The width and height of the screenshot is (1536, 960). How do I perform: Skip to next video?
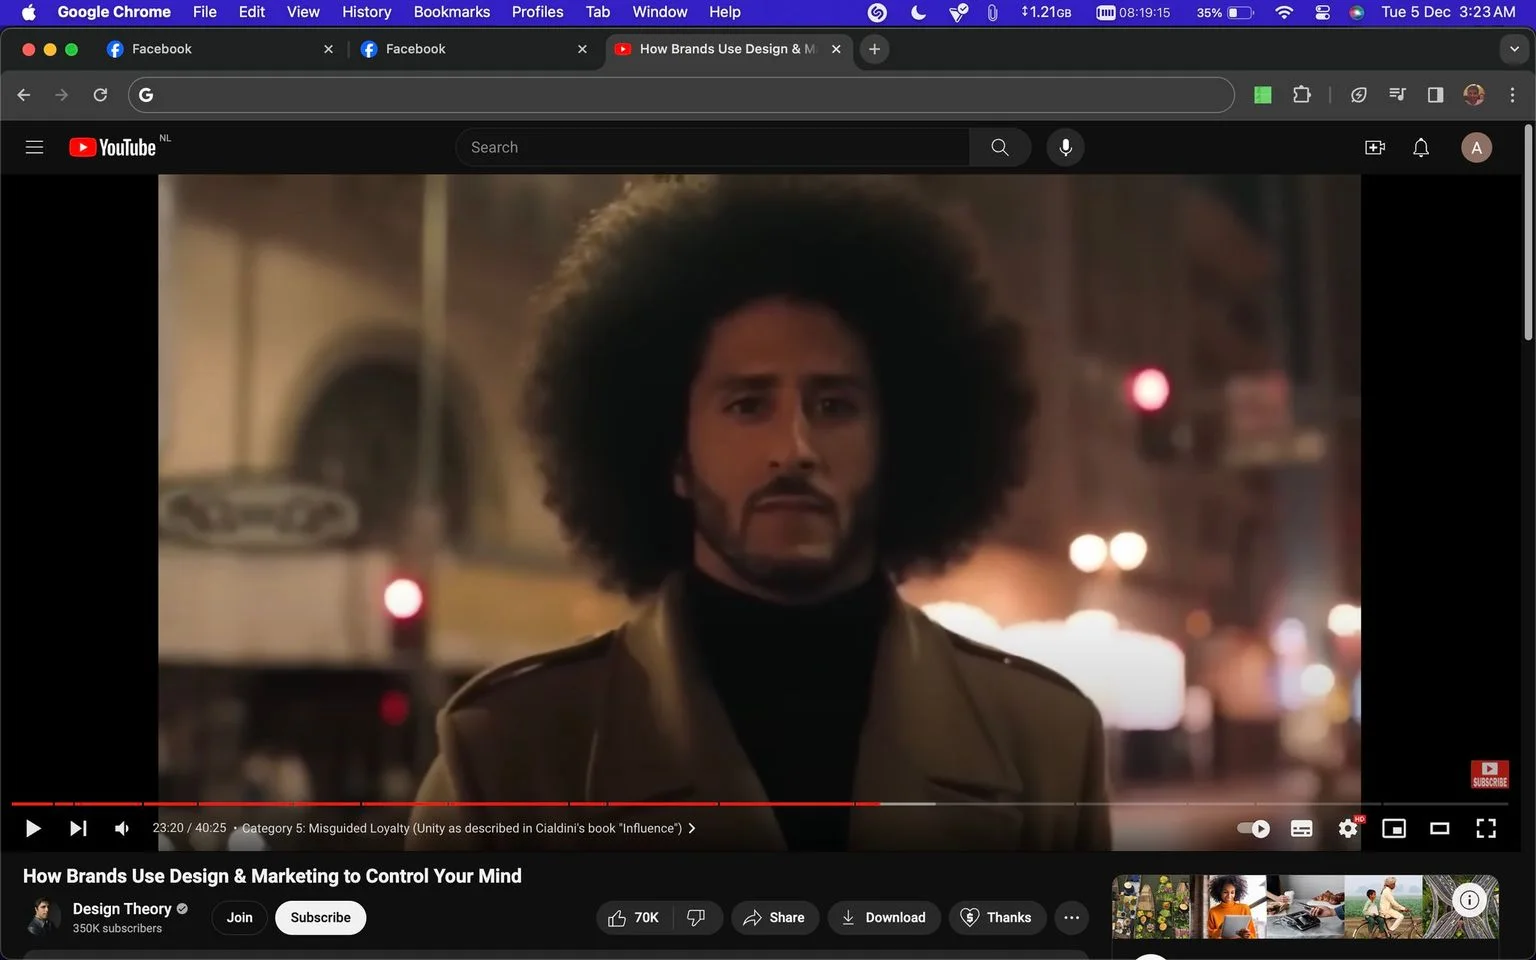(78, 828)
